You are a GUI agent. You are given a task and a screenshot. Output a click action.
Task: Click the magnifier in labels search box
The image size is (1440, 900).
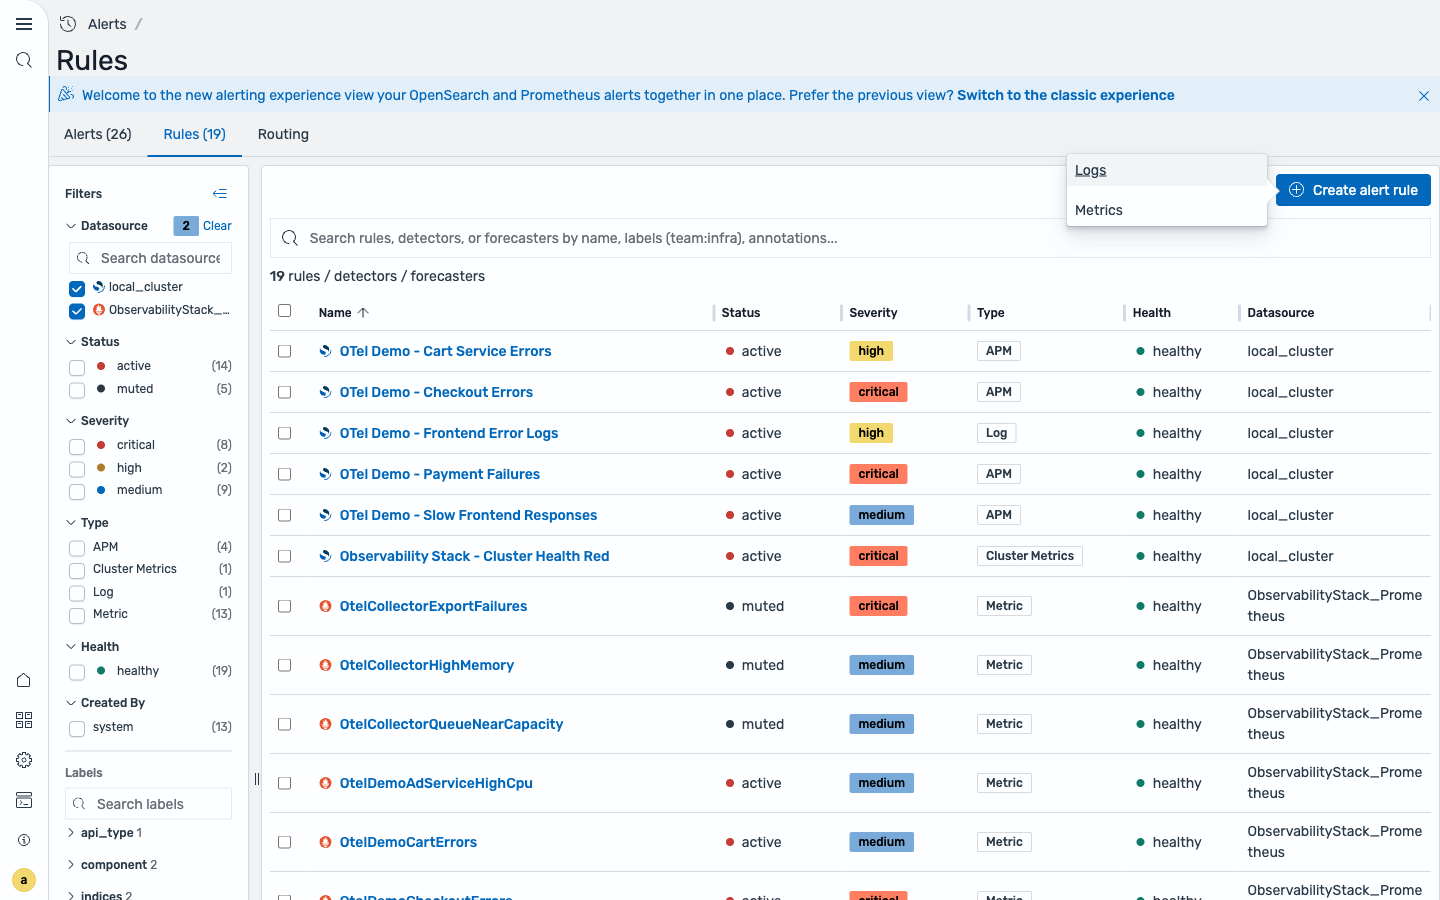[x=79, y=804]
